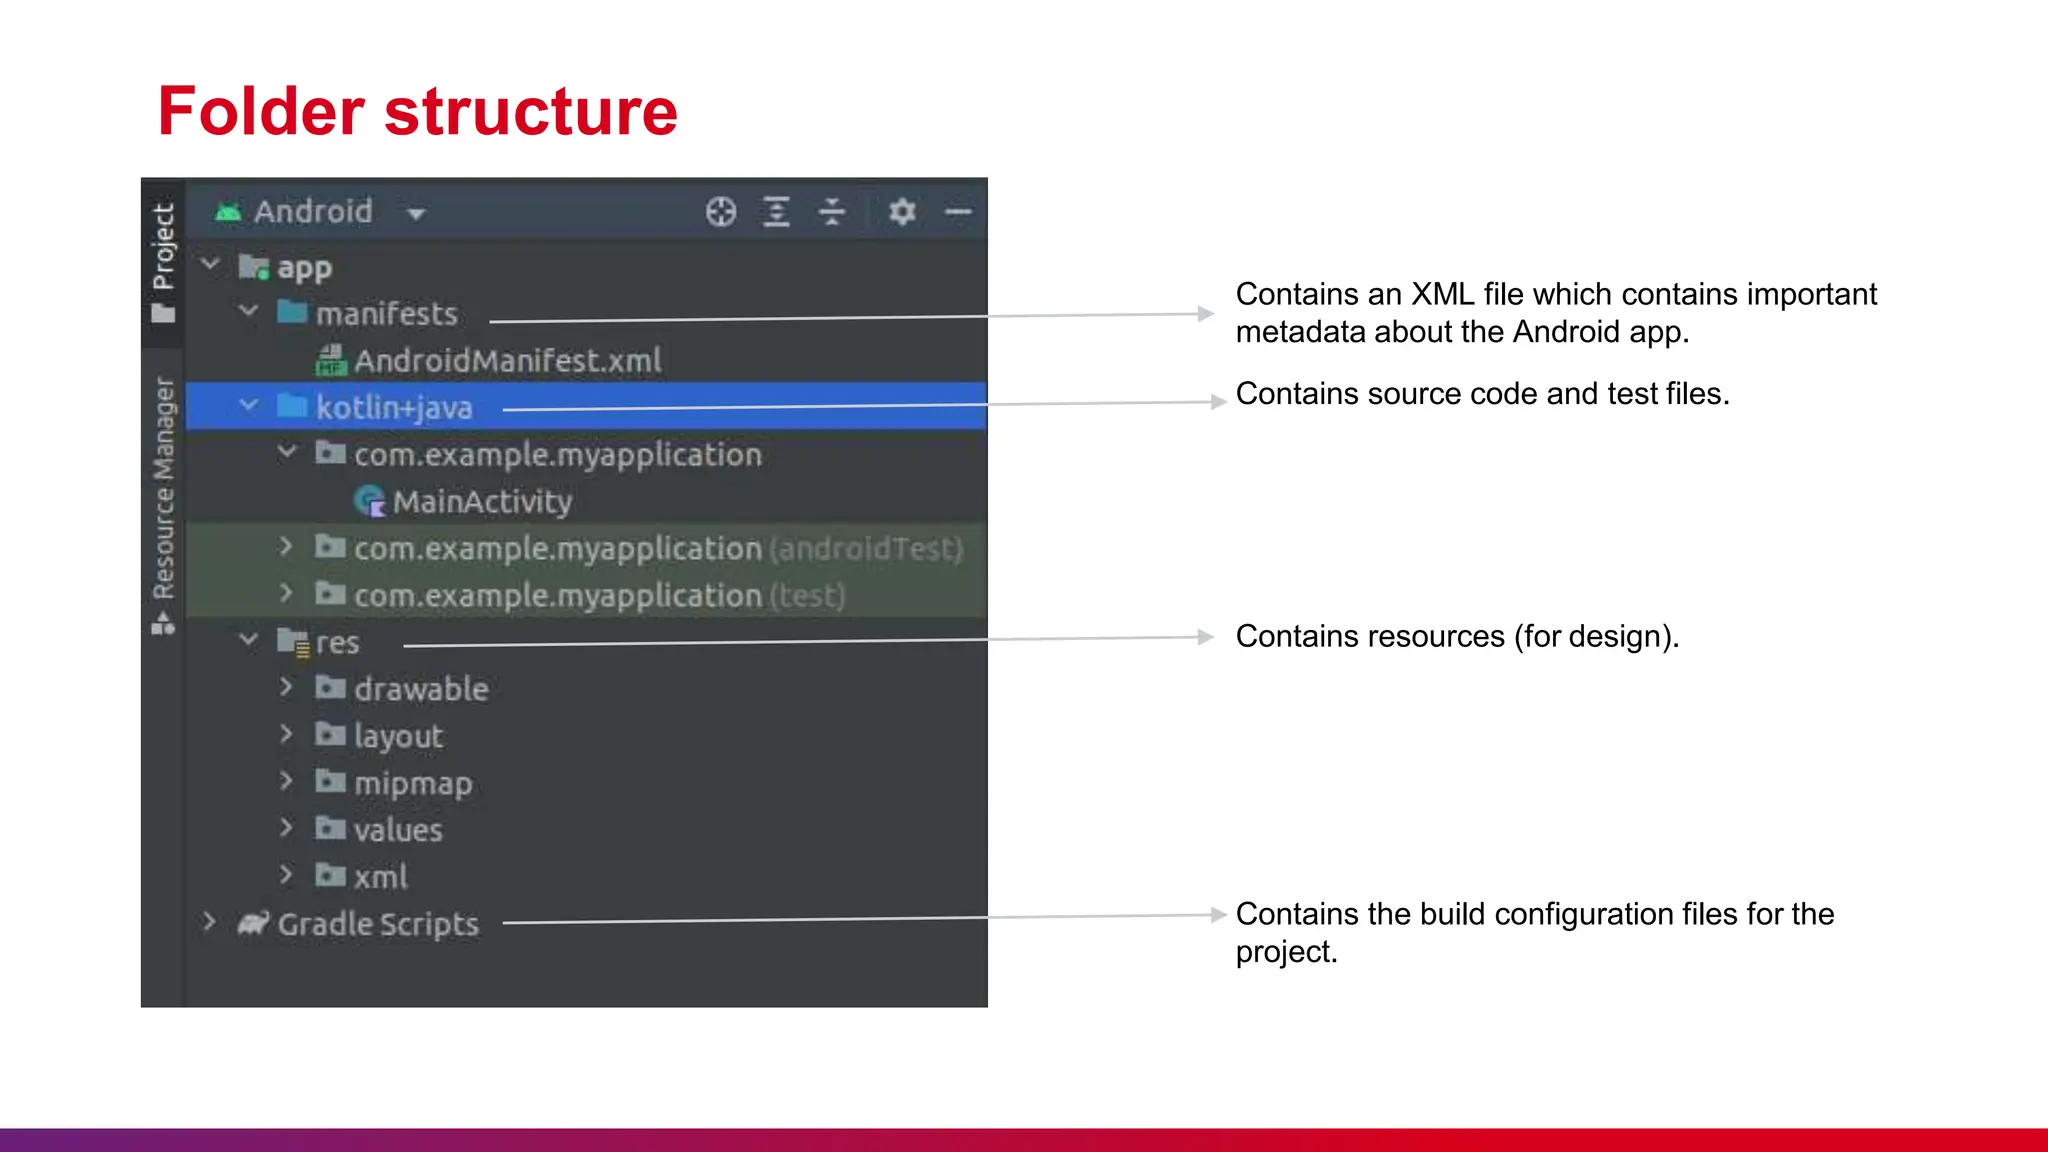Expand the drawable folder chevron

286,687
